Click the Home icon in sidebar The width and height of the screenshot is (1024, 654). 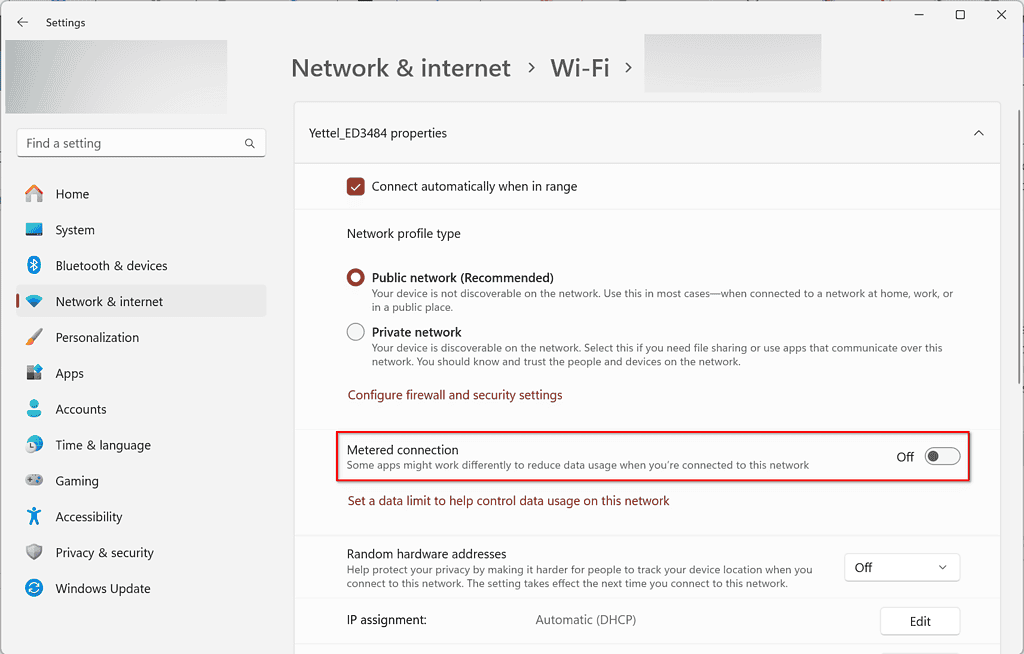[35, 194]
